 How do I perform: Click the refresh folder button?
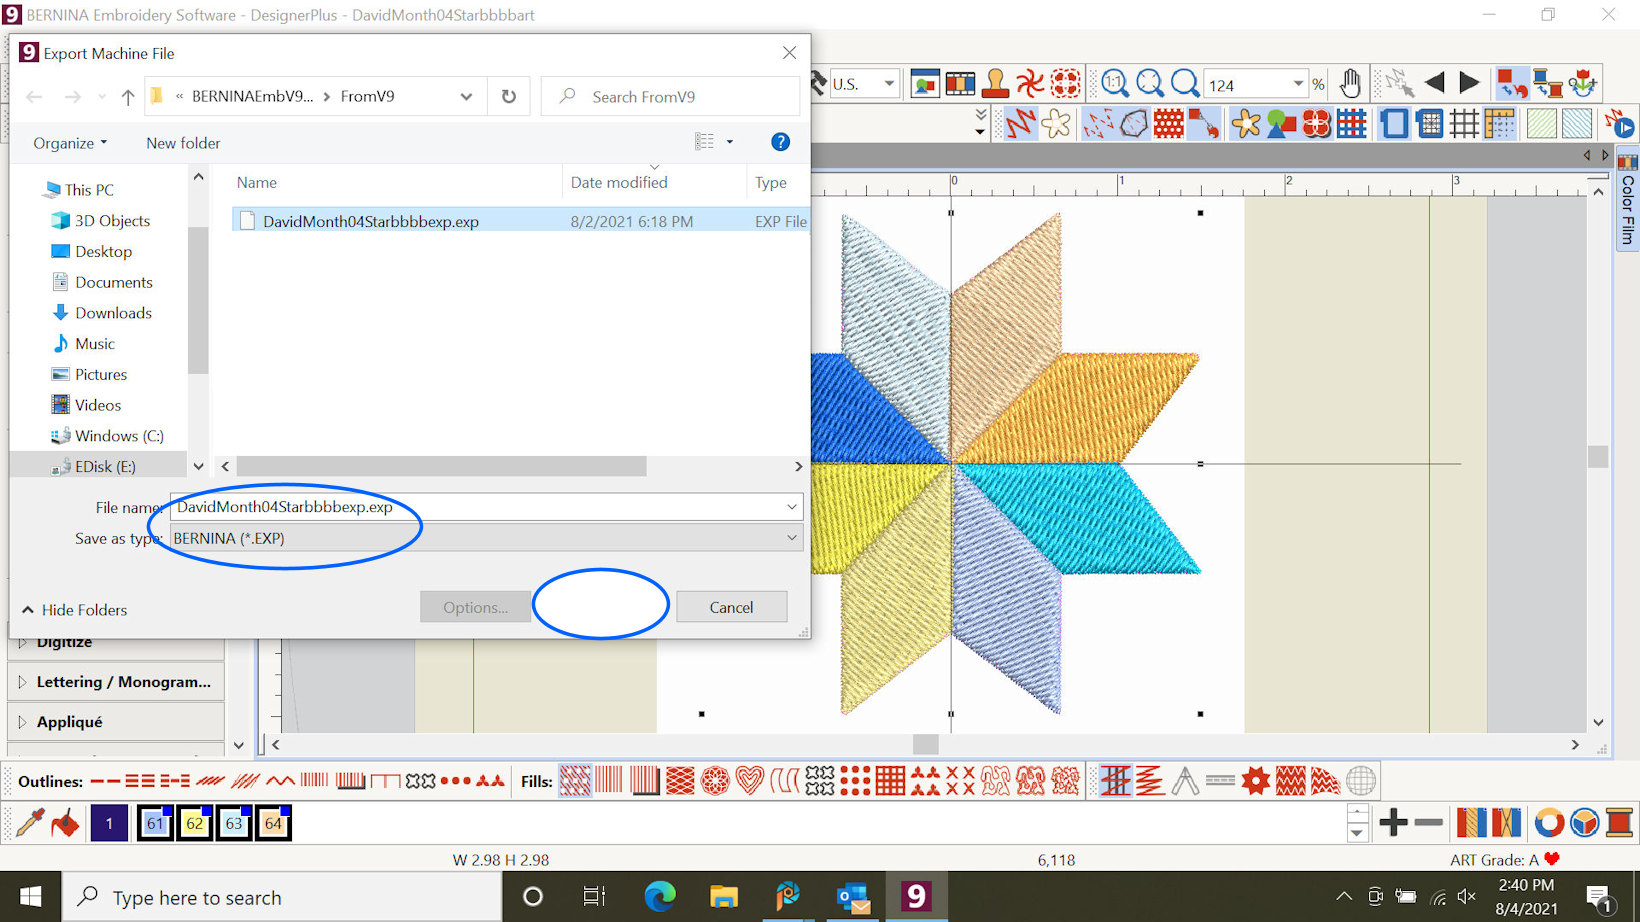509,96
